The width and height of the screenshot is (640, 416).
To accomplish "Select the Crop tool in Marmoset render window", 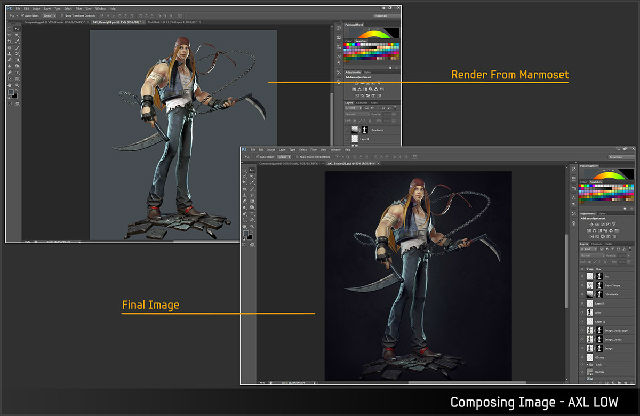I will pyautogui.click(x=9, y=40).
